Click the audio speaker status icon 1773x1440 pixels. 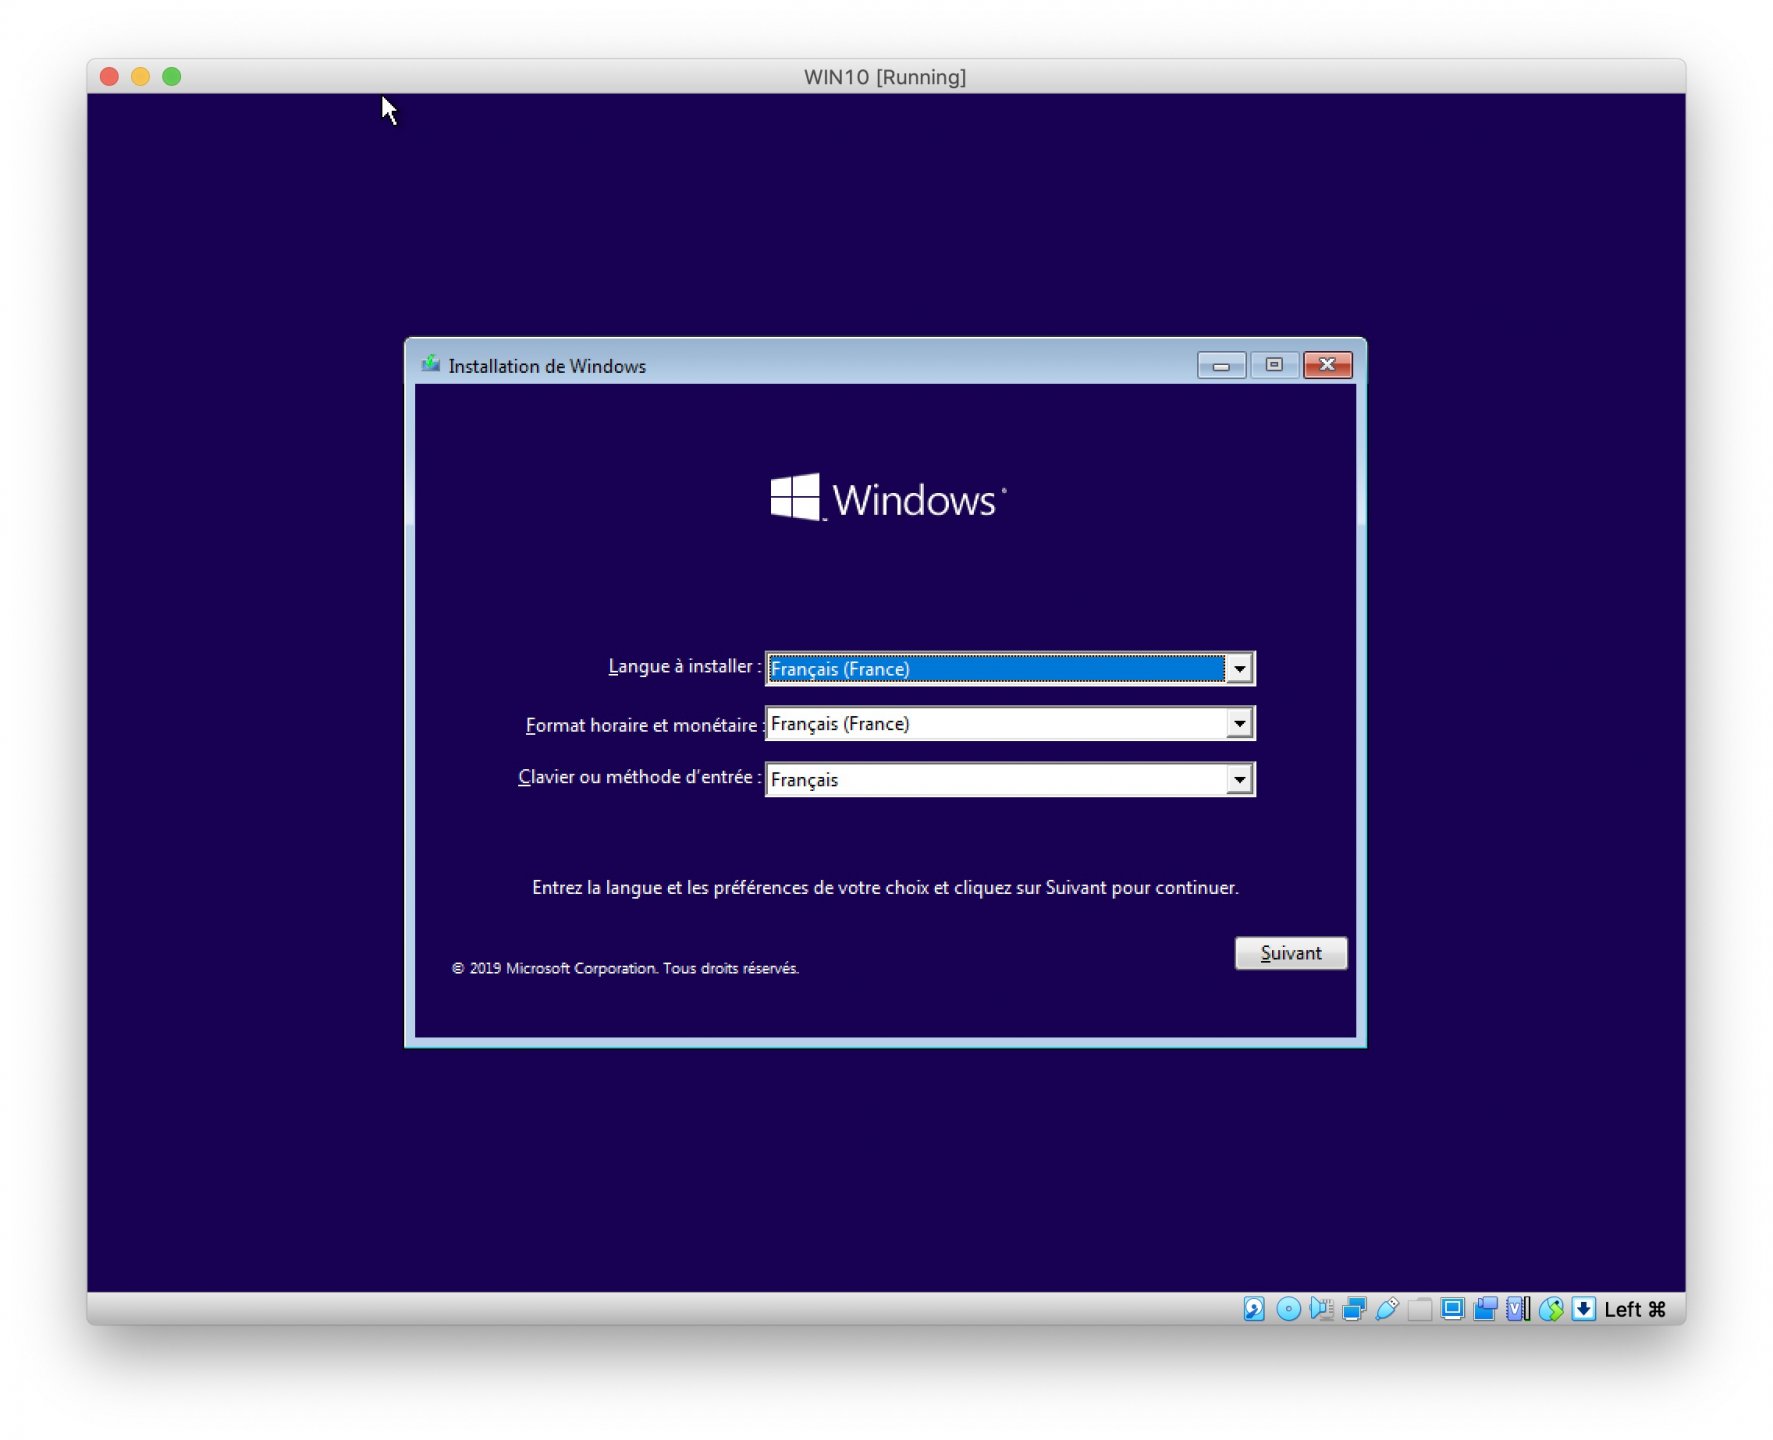coord(1321,1308)
